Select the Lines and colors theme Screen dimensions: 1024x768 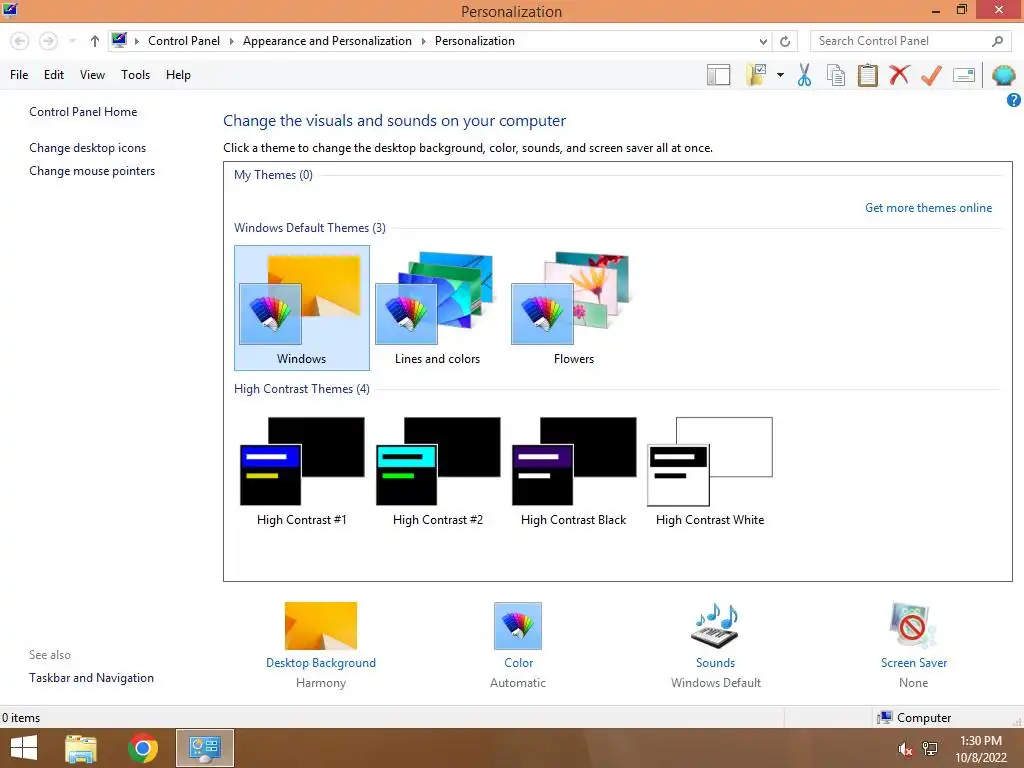(437, 308)
